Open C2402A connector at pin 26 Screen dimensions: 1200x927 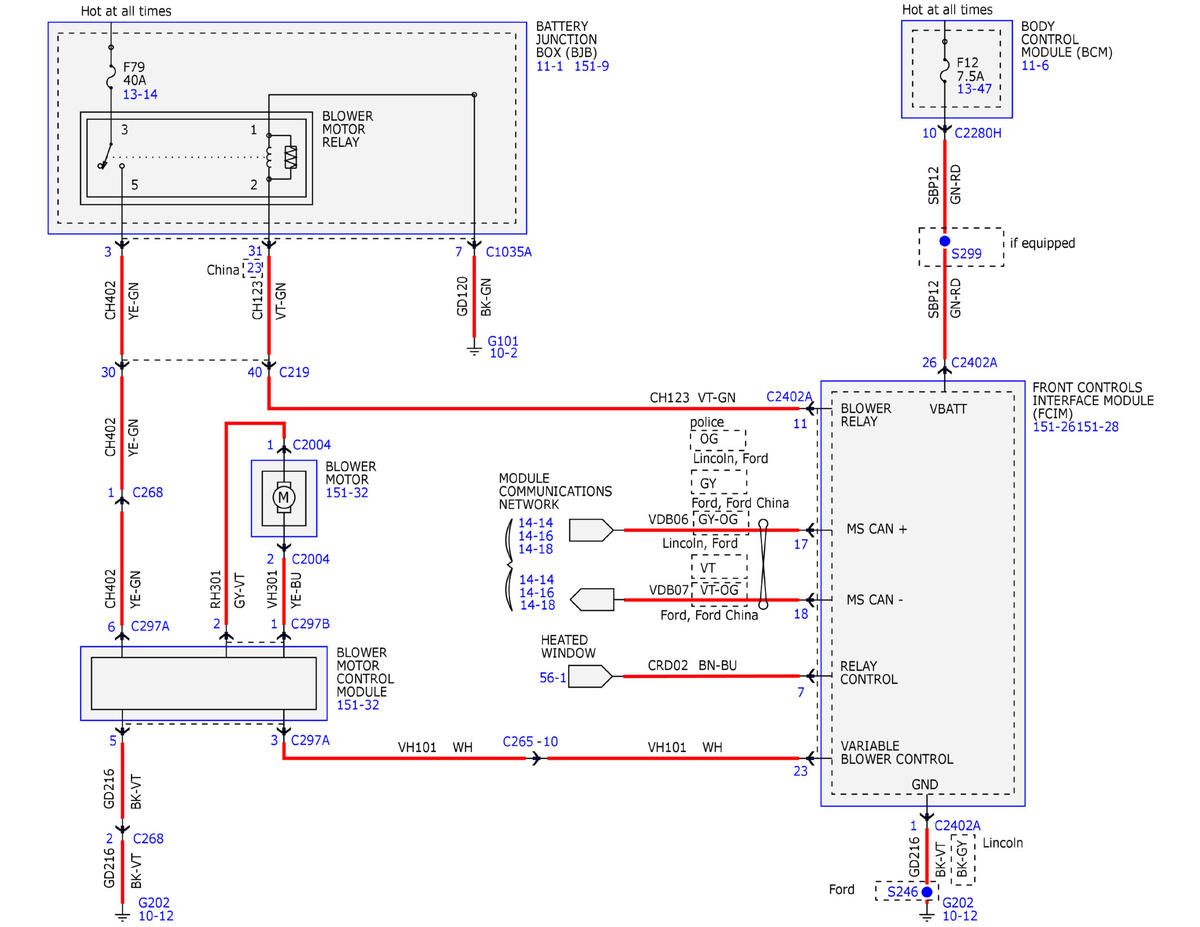click(x=974, y=363)
